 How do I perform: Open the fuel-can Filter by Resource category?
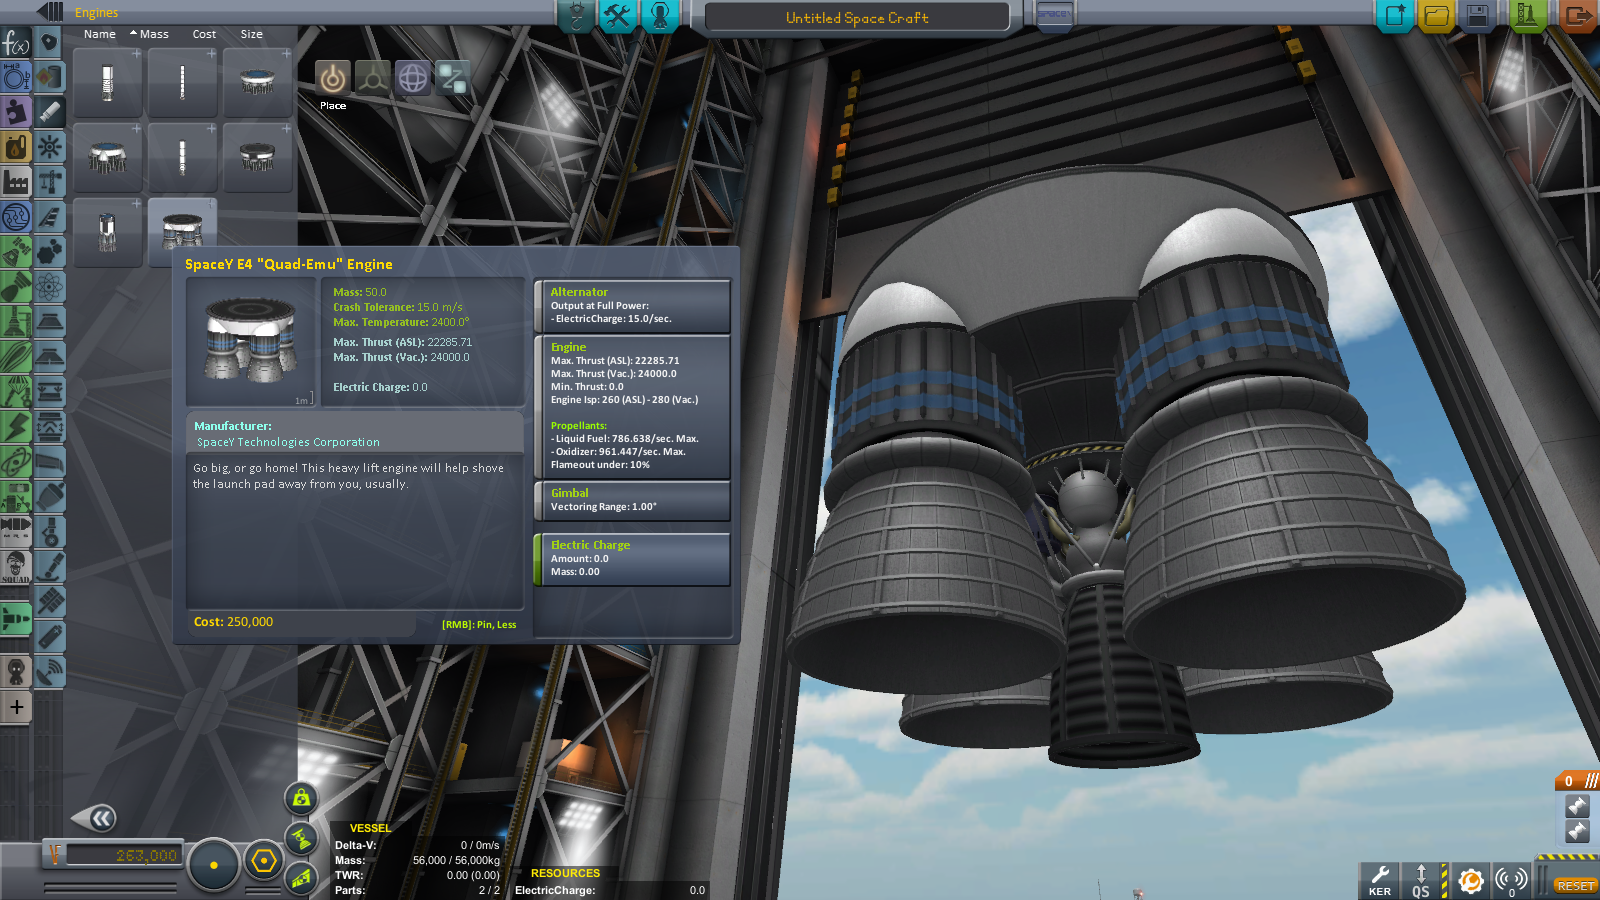coord(16,147)
